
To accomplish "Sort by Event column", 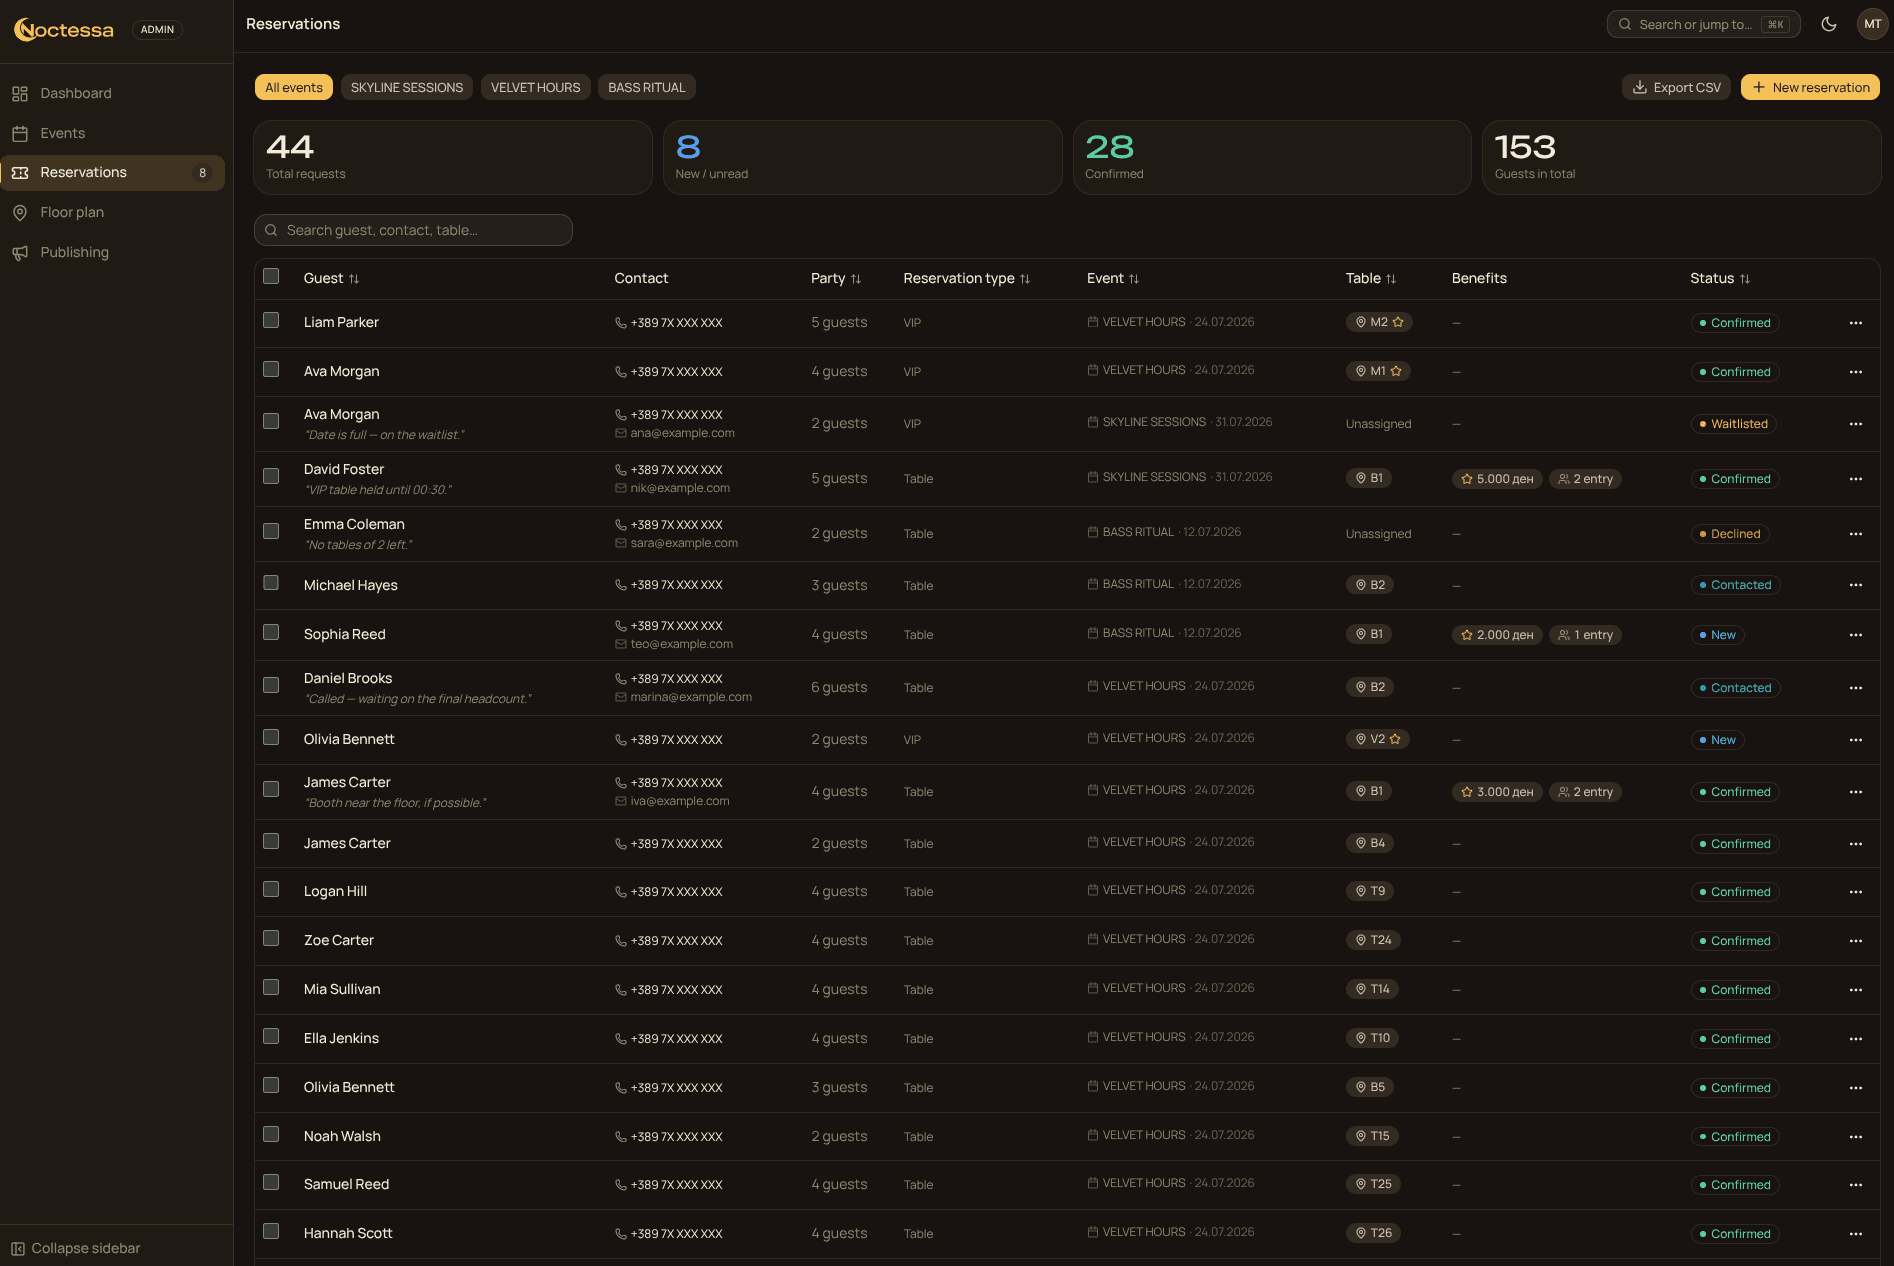I will pos(1113,278).
